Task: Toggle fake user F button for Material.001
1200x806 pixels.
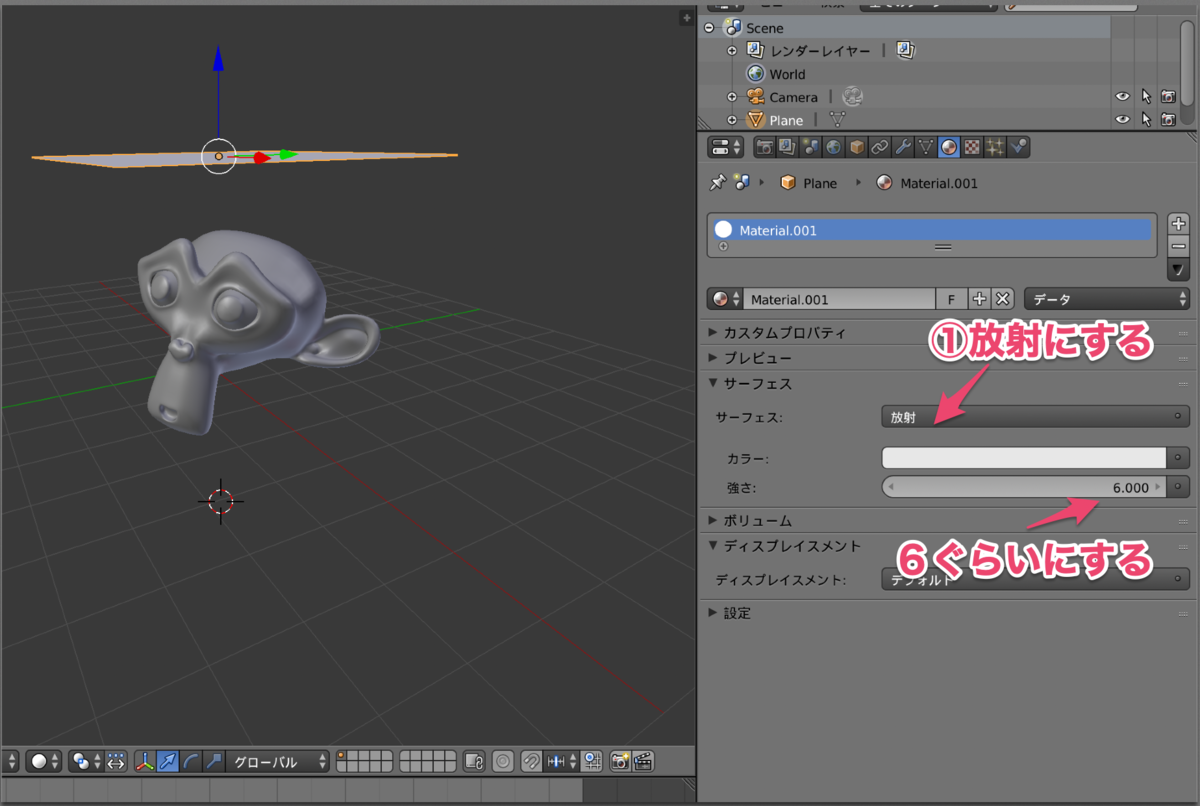Action: pyautogui.click(x=951, y=299)
